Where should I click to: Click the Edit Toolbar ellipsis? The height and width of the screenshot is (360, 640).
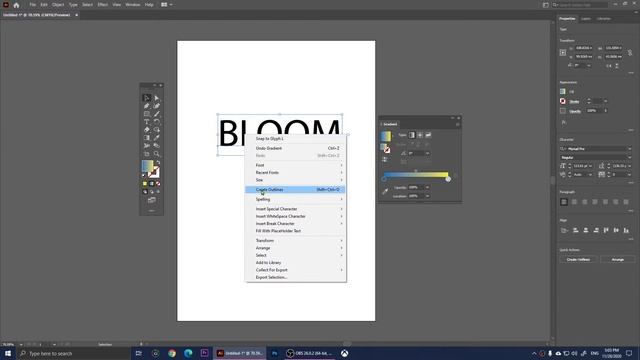point(151,211)
